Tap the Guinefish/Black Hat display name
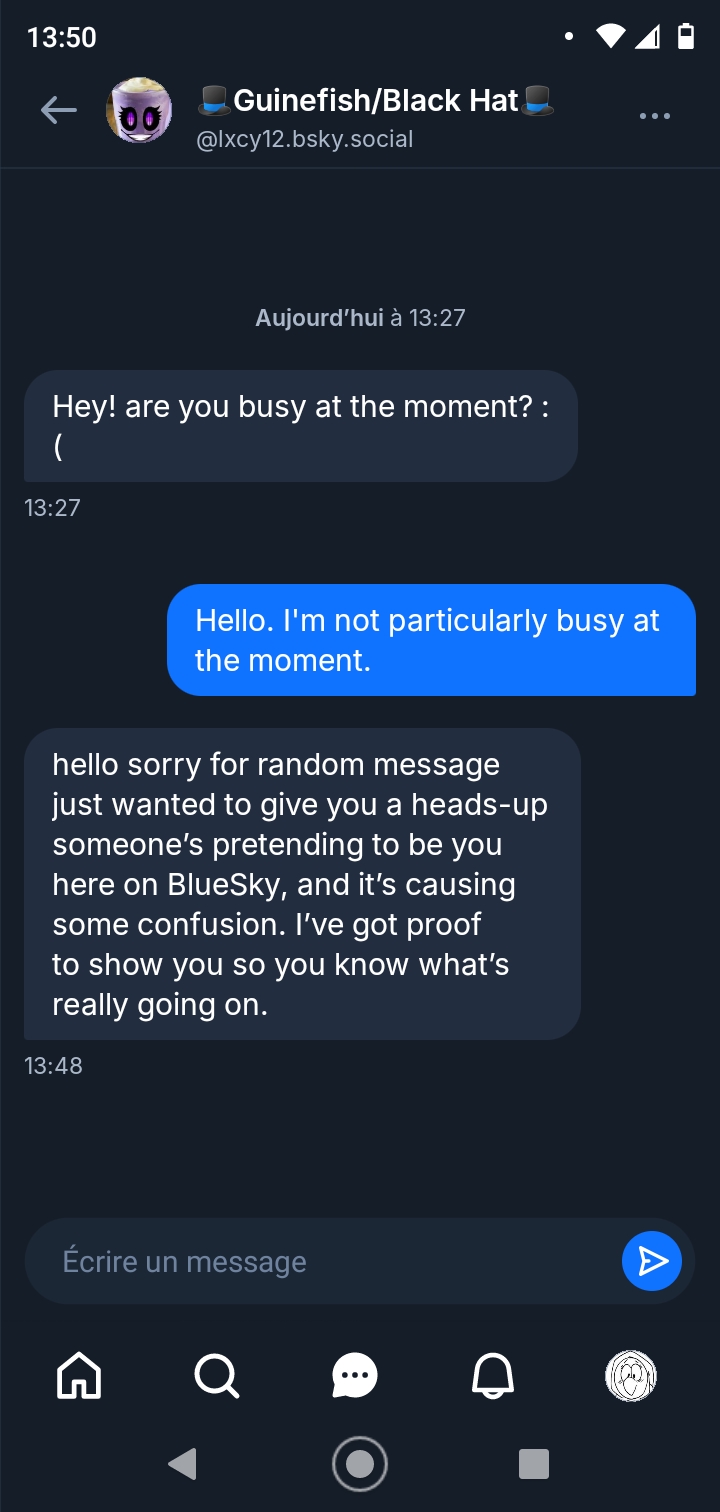 pyautogui.click(x=376, y=100)
